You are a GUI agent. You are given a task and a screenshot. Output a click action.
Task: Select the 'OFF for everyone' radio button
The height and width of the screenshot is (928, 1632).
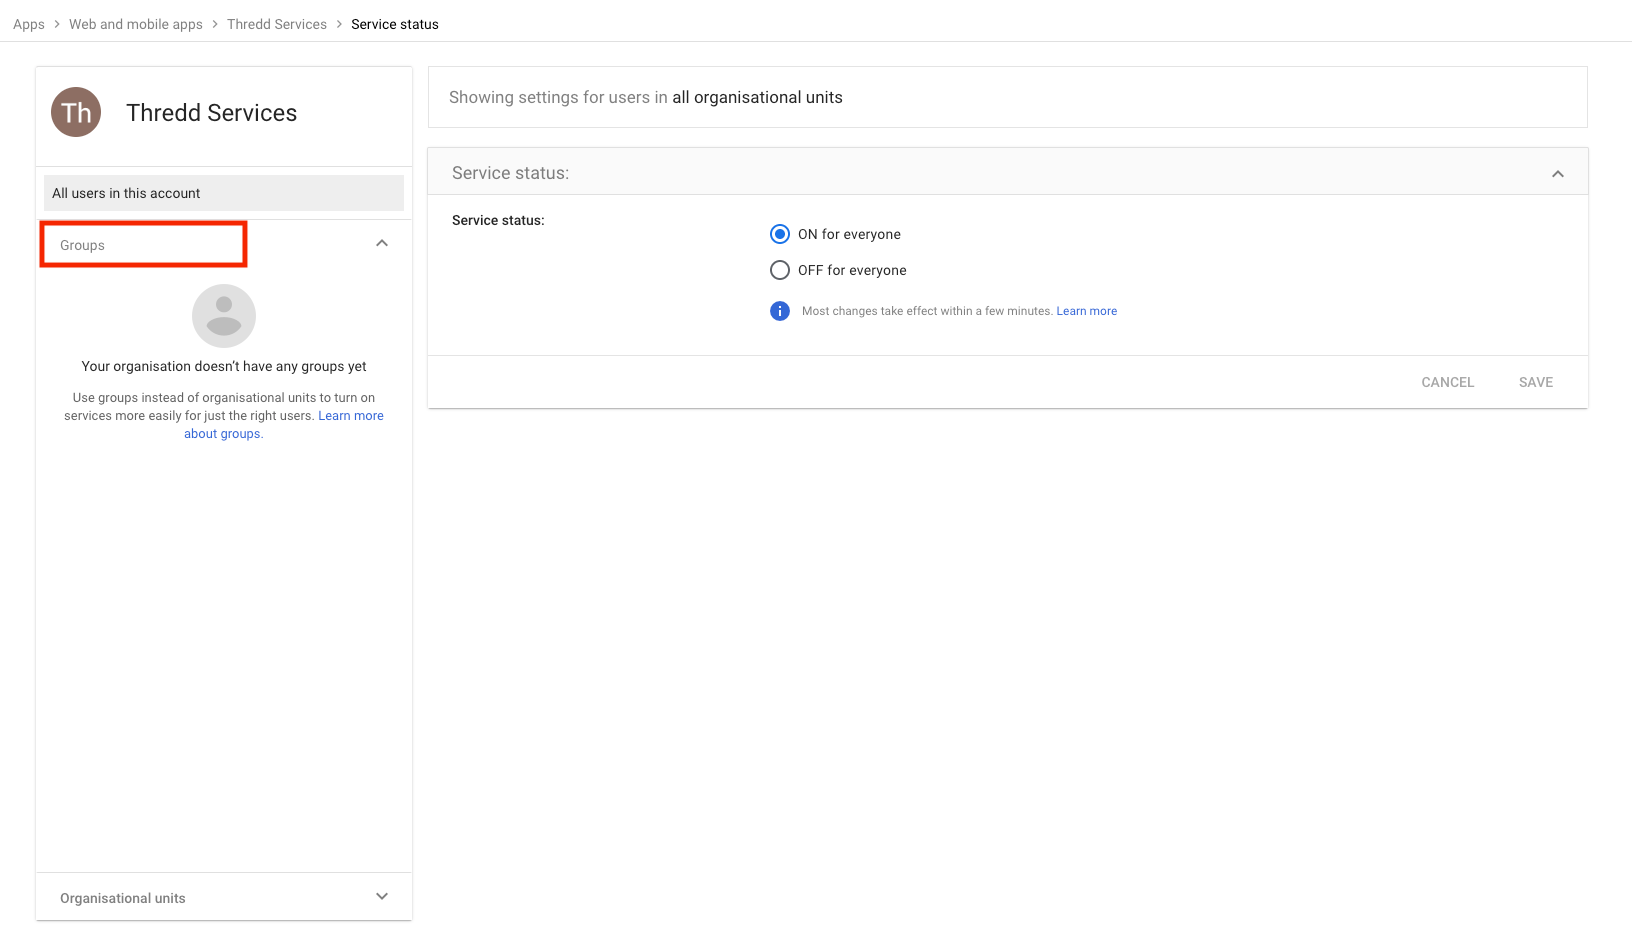(x=780, y=270)
